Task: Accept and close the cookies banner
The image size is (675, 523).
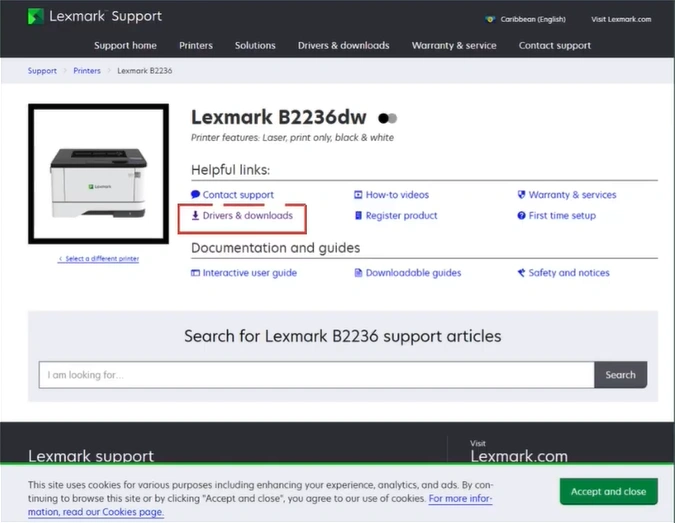Action: click(x=608, y=491)
